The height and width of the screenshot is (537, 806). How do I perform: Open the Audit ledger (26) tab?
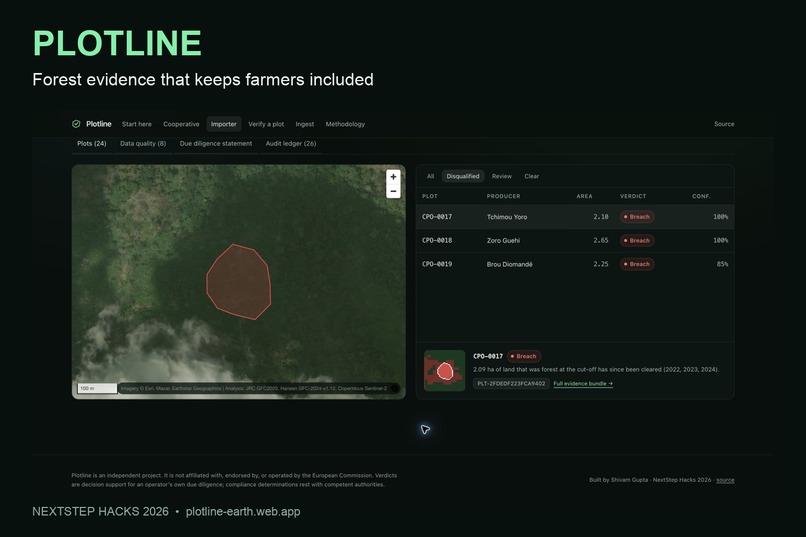pyautogui.click(x=291, y=144)
